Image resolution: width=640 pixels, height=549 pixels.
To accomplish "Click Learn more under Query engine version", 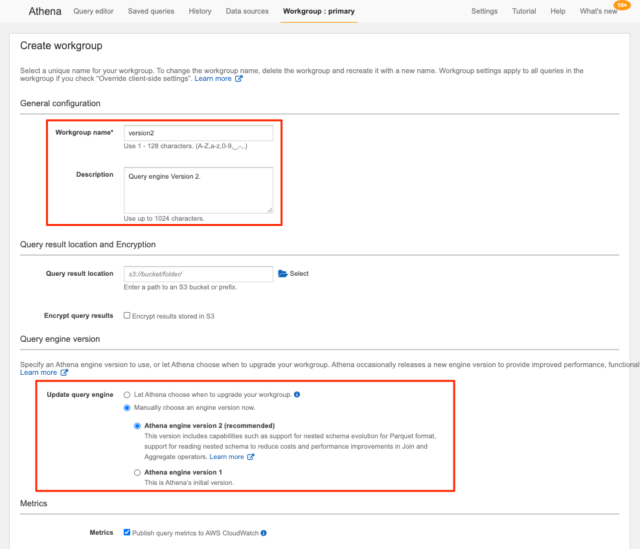I will (x=38, y=373).
